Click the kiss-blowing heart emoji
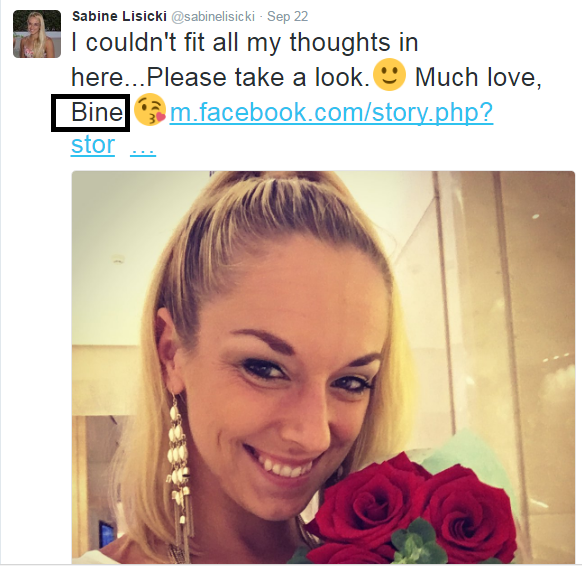This screenshot has width=582, height=566. (x=150, y=109)
